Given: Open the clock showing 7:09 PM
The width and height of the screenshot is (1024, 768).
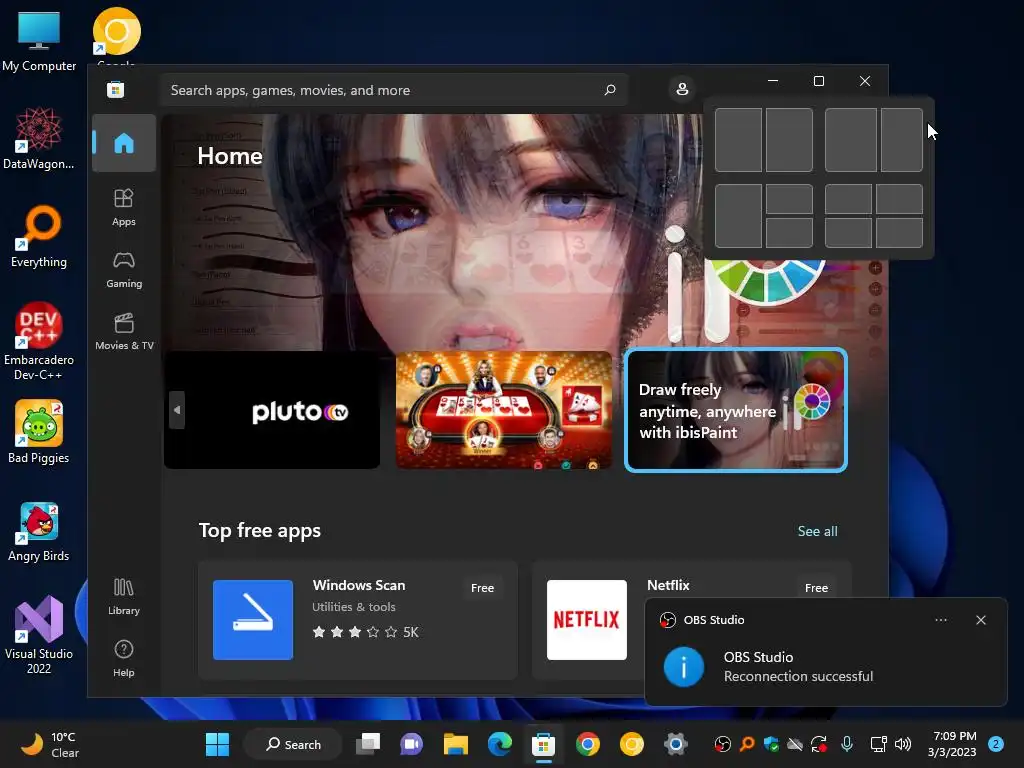Looking at the screenshot, I should point(953,744).
